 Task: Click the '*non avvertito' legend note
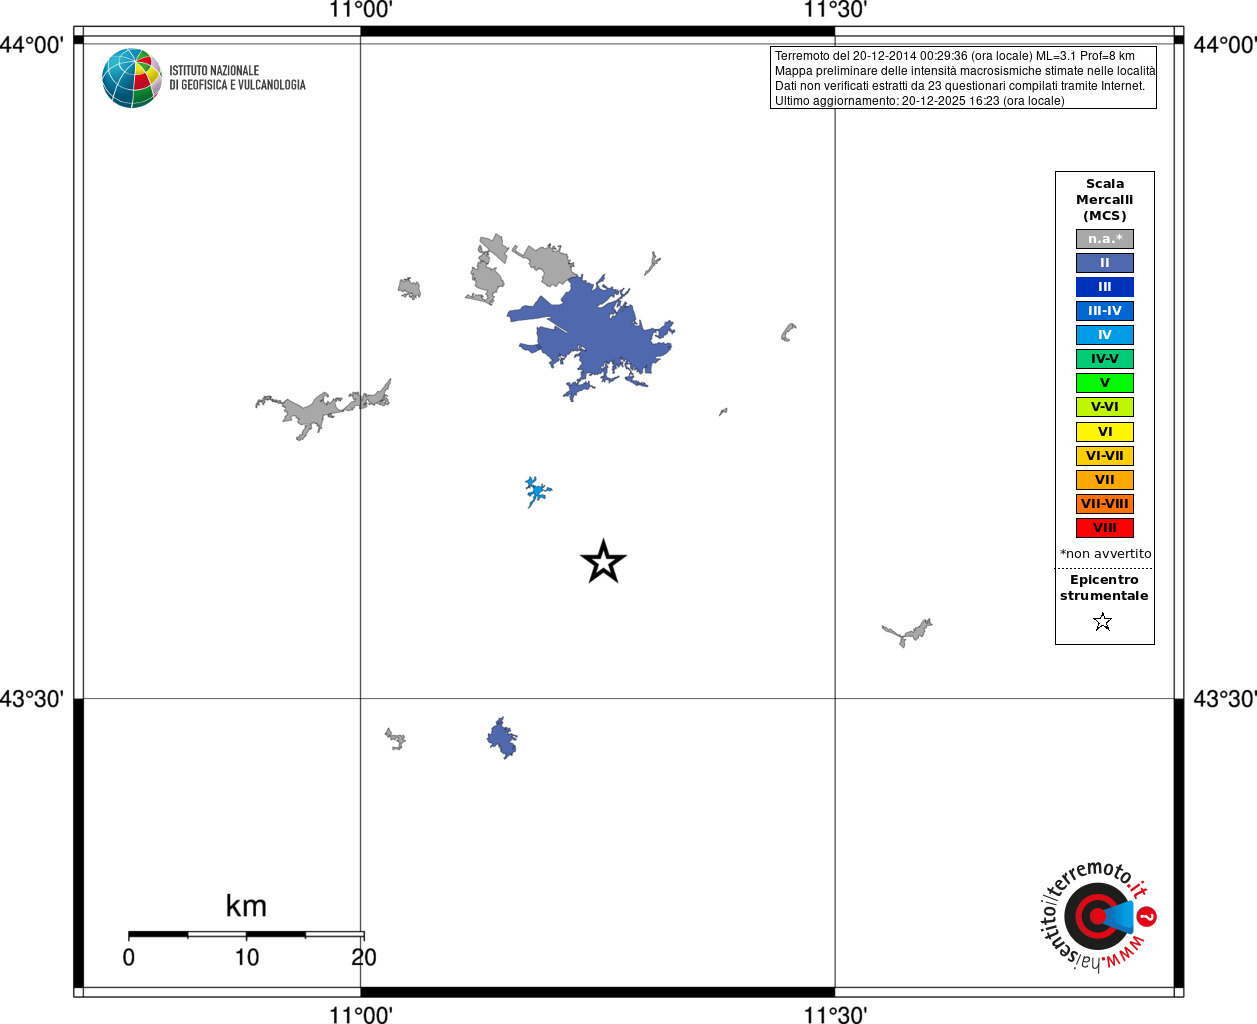click(1105, 554)
